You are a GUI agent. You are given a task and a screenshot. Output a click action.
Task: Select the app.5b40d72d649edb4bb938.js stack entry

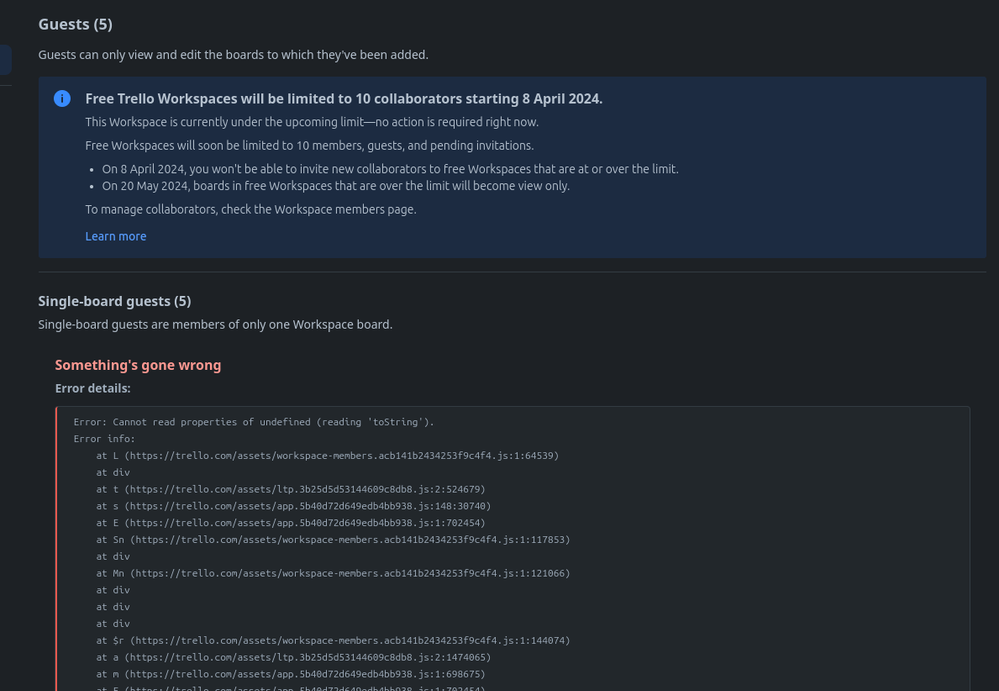290,505
